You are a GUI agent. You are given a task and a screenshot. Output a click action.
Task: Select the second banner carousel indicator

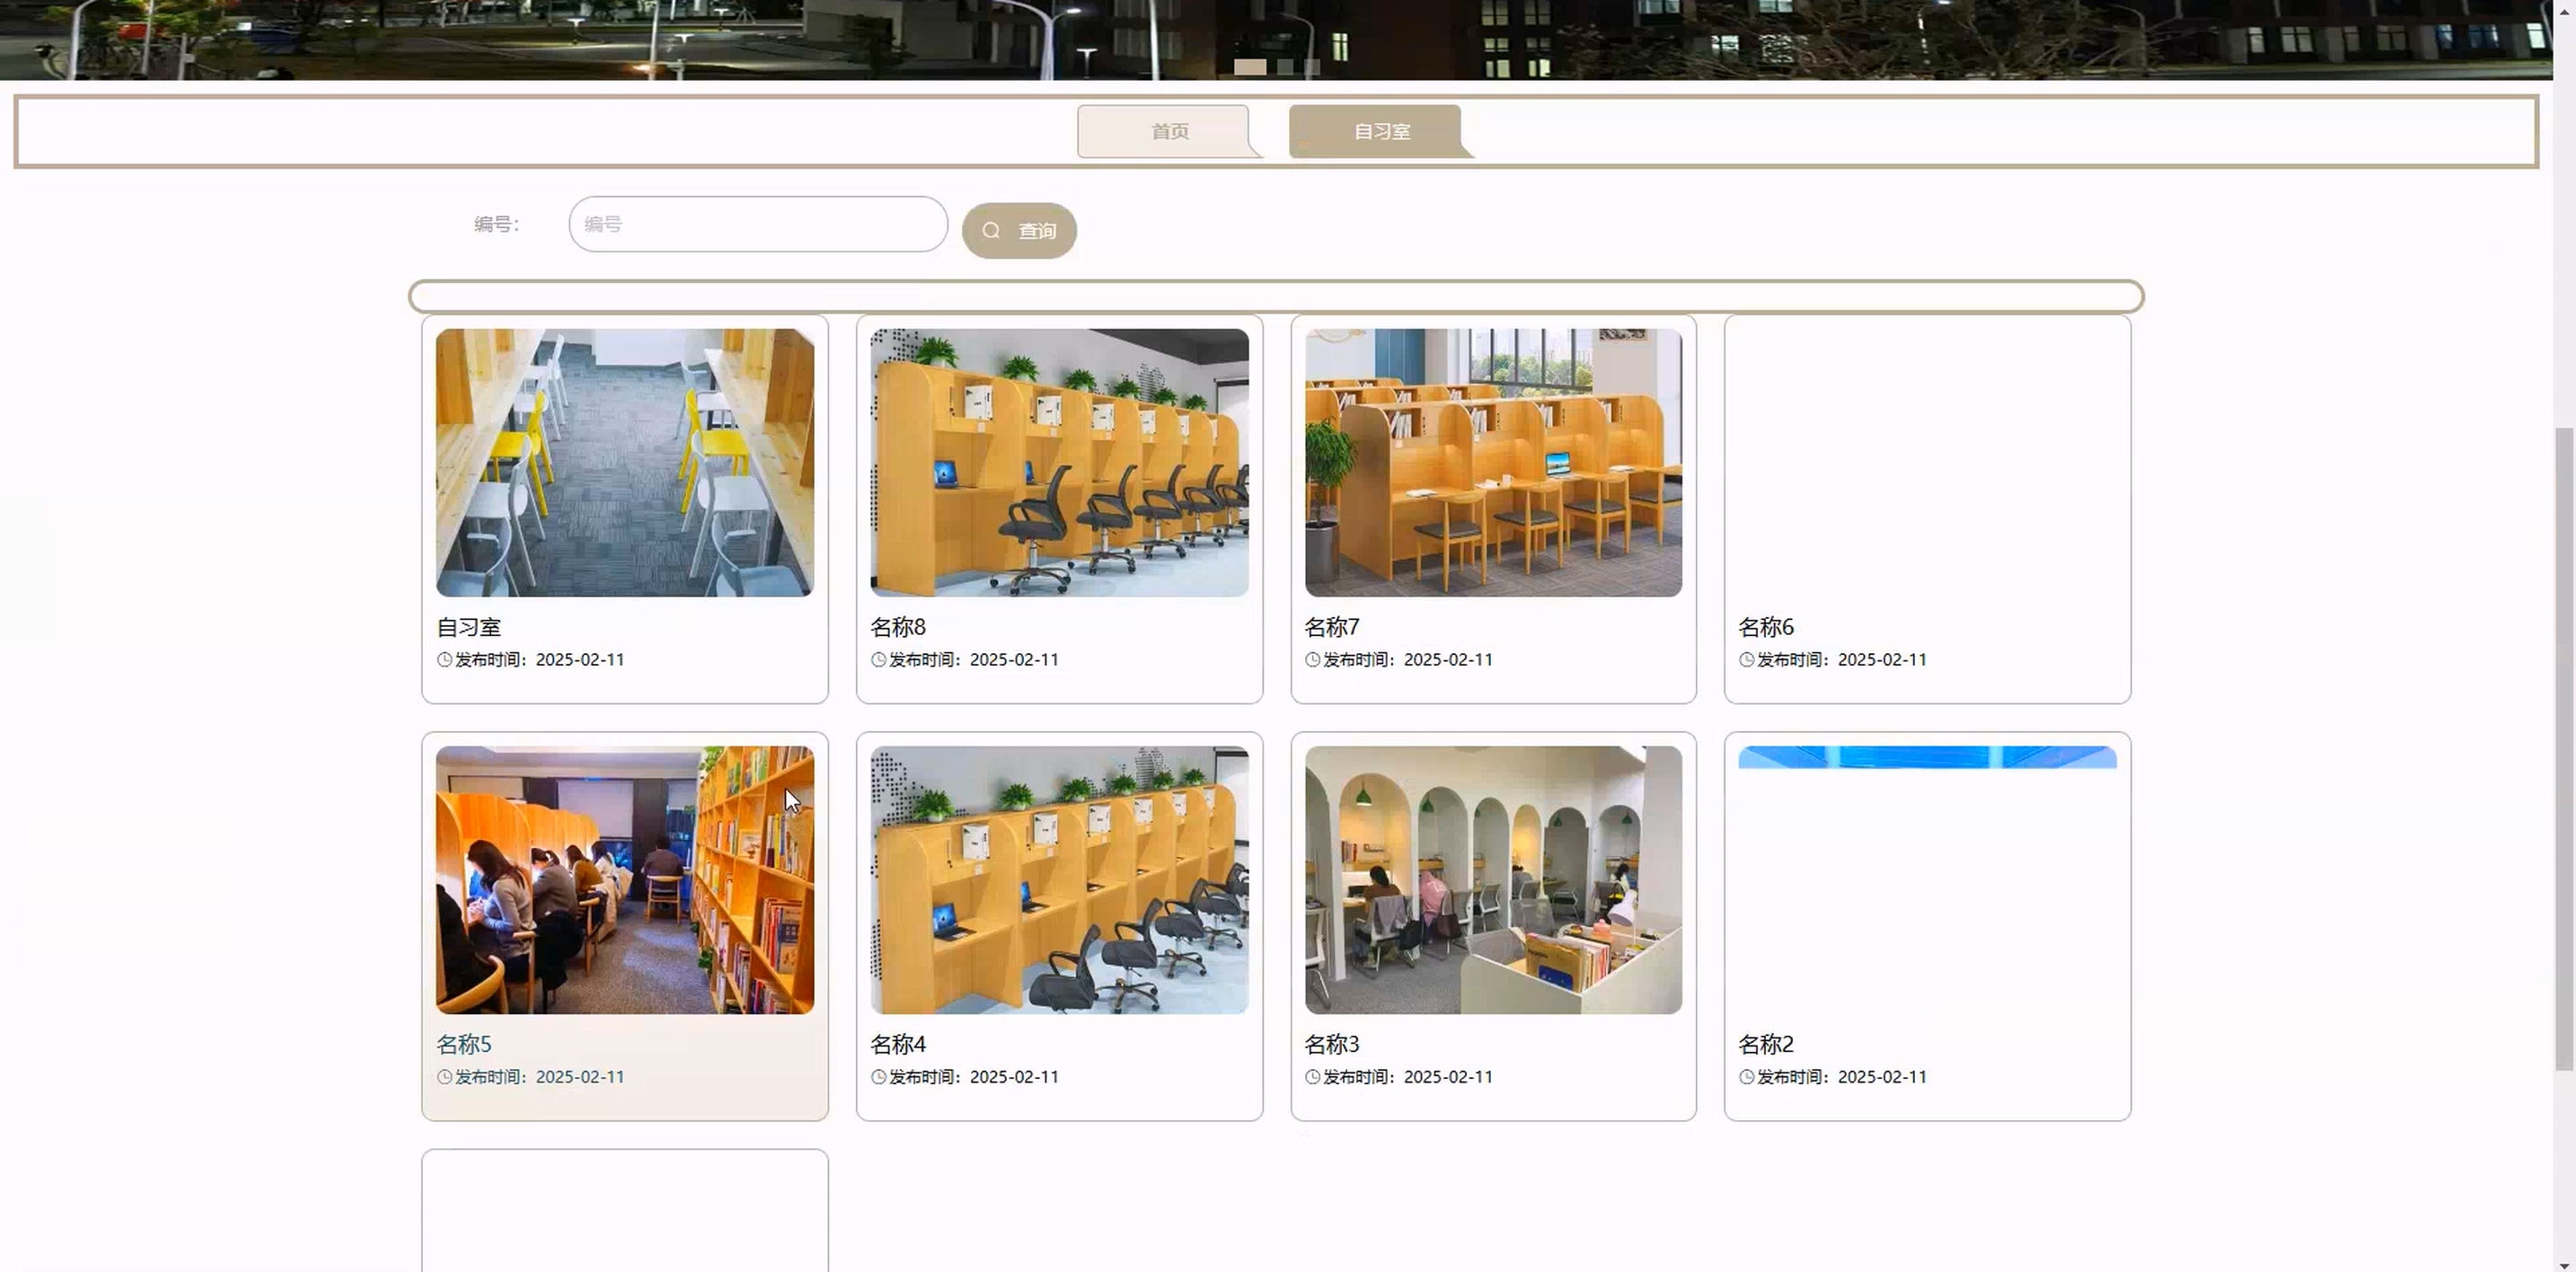[1285, 67]
